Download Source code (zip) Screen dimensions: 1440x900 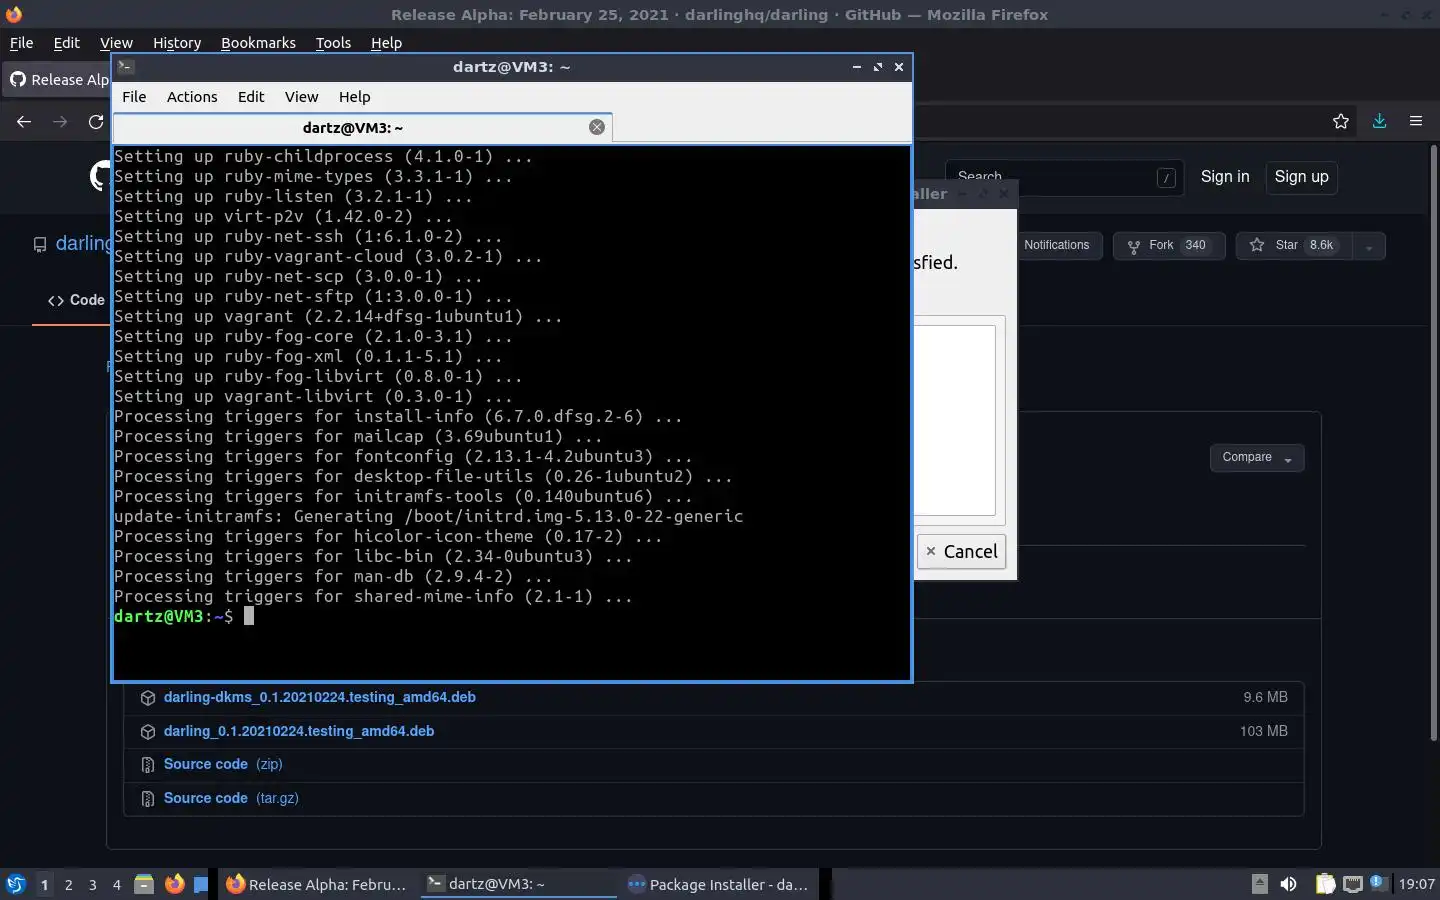pyautogui.click(x=223, y=764)
